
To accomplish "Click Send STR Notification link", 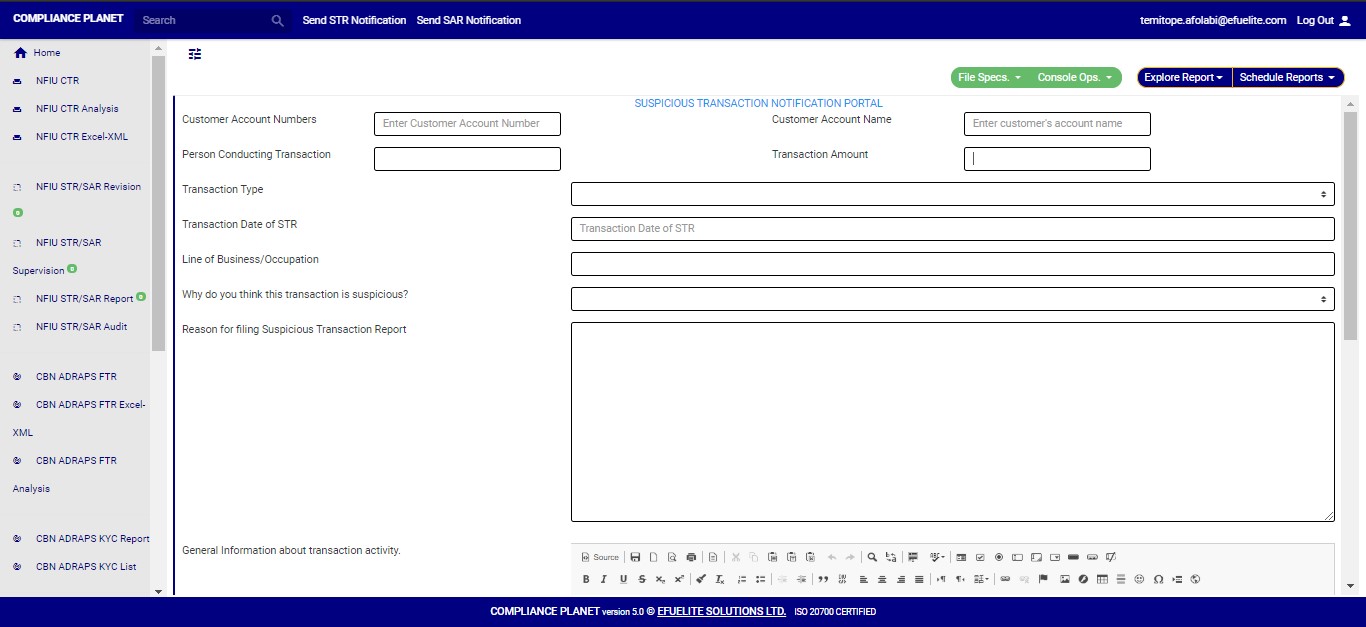I will point(354,20).
